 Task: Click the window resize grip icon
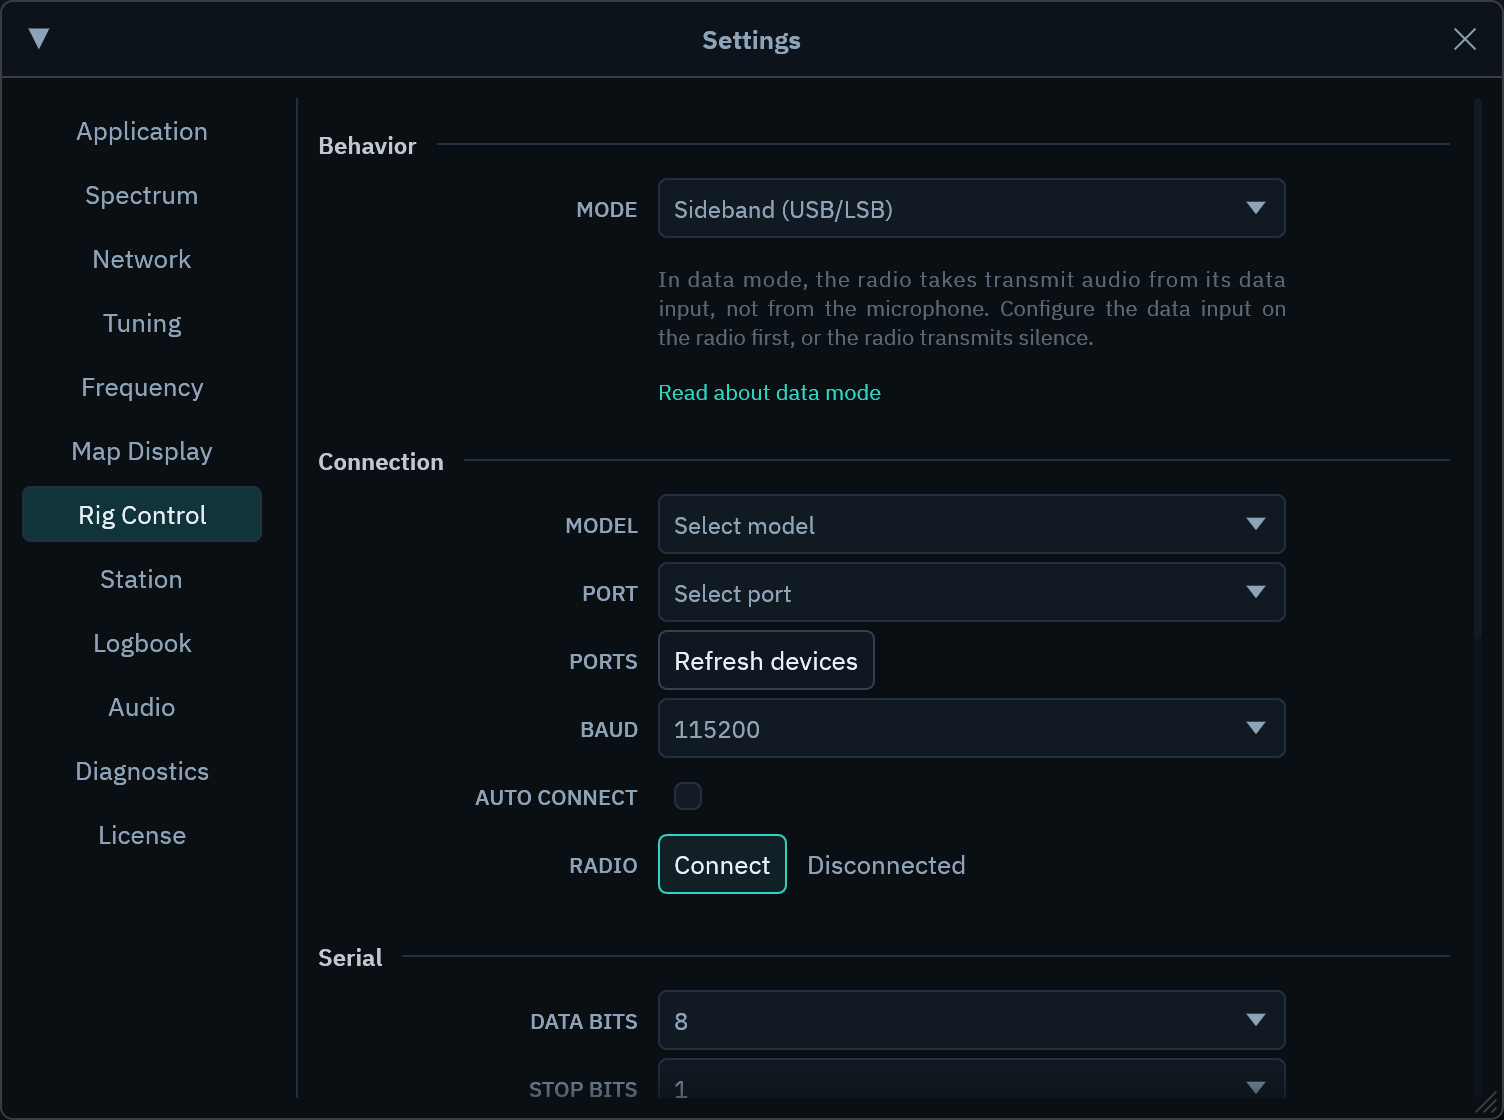tap(1488, 1104)
